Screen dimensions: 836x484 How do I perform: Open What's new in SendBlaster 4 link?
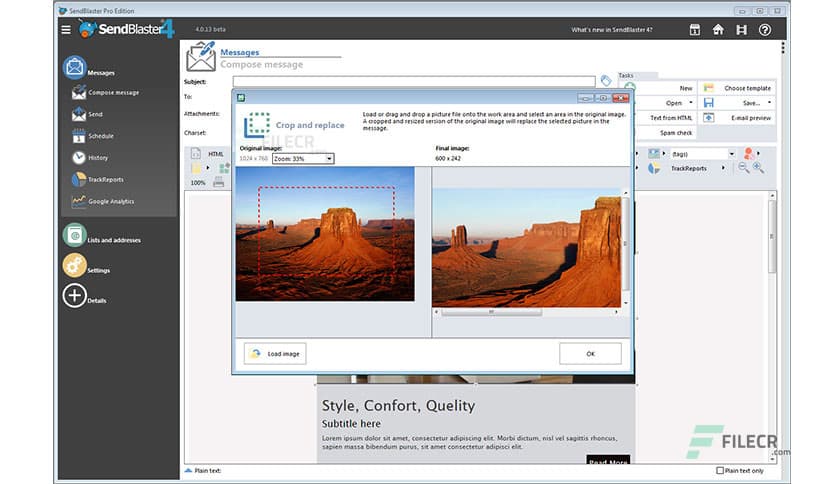(612, 30)
